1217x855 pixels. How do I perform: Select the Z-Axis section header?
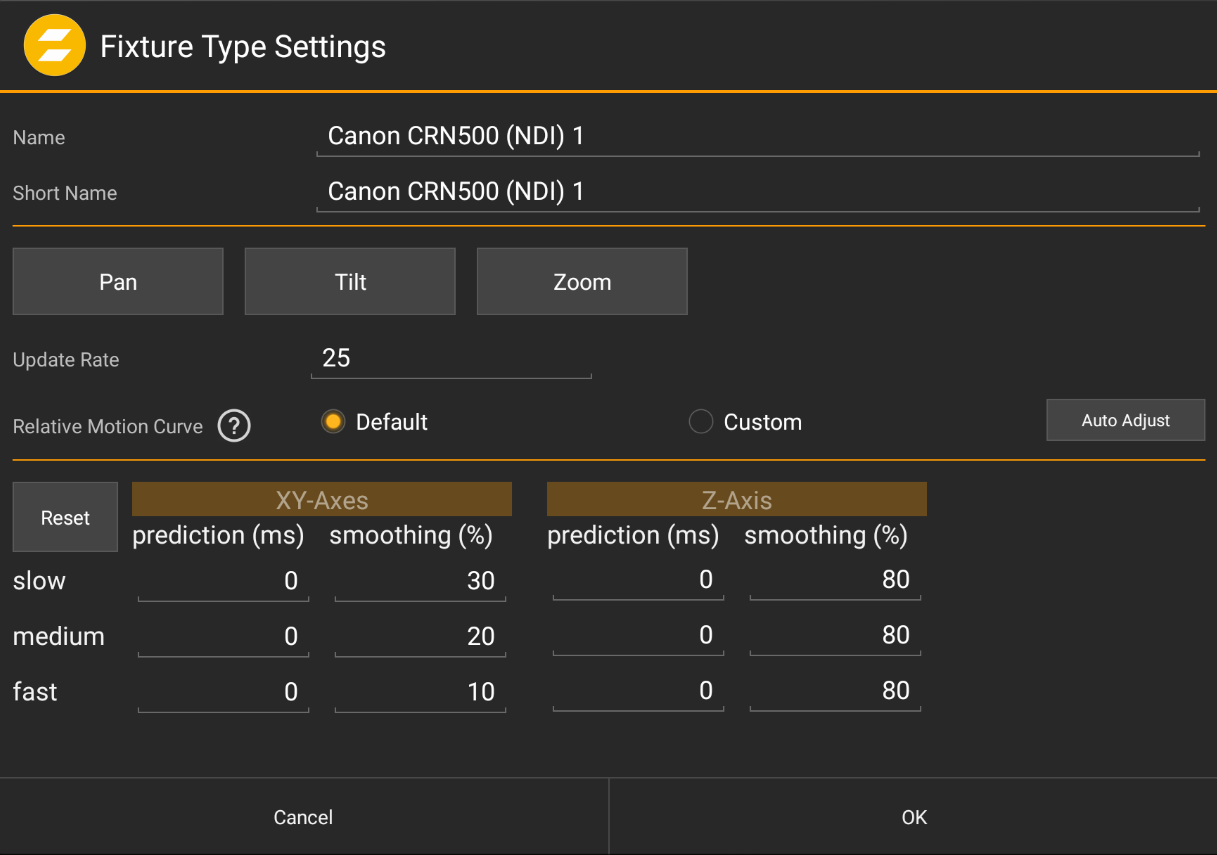(x=736, y=499)
